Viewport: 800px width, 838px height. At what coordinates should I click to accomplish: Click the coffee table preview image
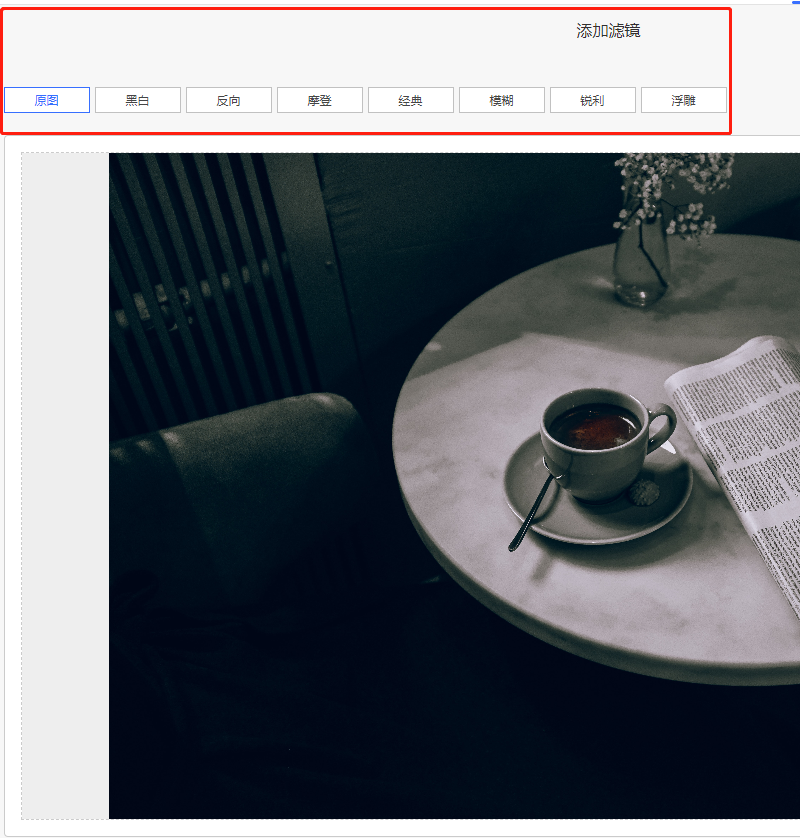(454, 486)
